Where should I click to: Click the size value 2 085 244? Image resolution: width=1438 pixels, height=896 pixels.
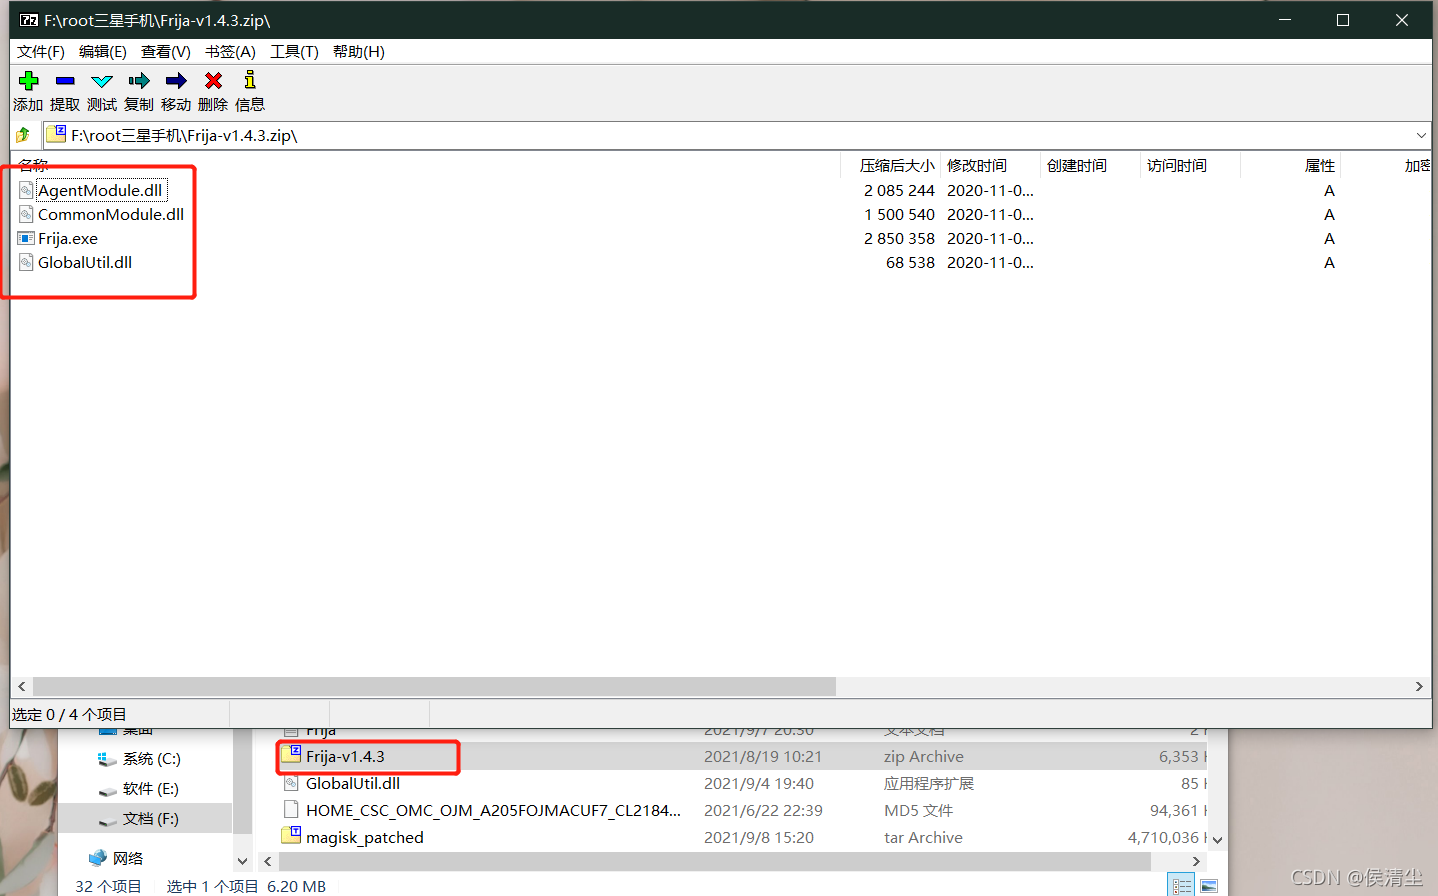tap(899, 190)
